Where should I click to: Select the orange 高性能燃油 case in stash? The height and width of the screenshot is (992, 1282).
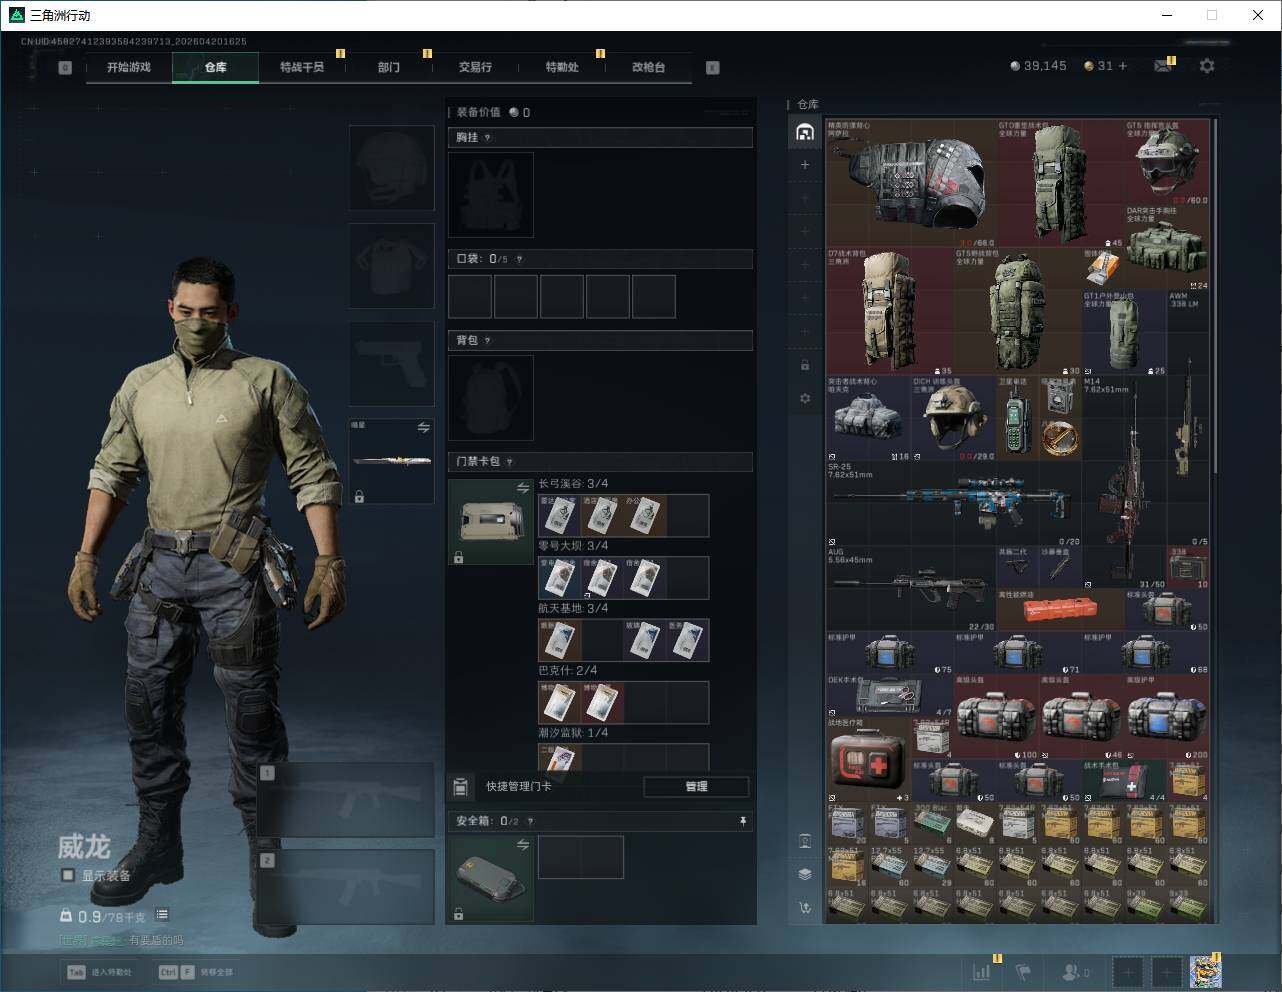click(x=1061, y=610)
